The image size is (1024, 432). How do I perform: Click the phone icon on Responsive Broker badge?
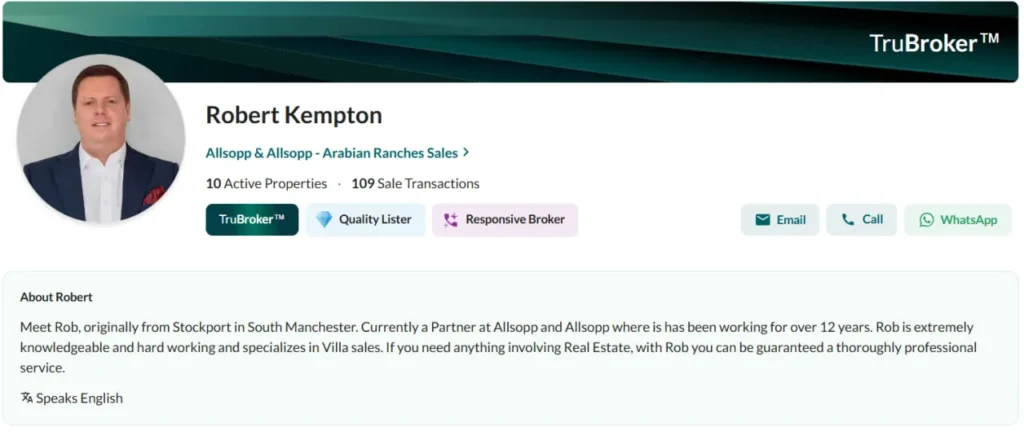pyautogui.click(x=450, y=220)
